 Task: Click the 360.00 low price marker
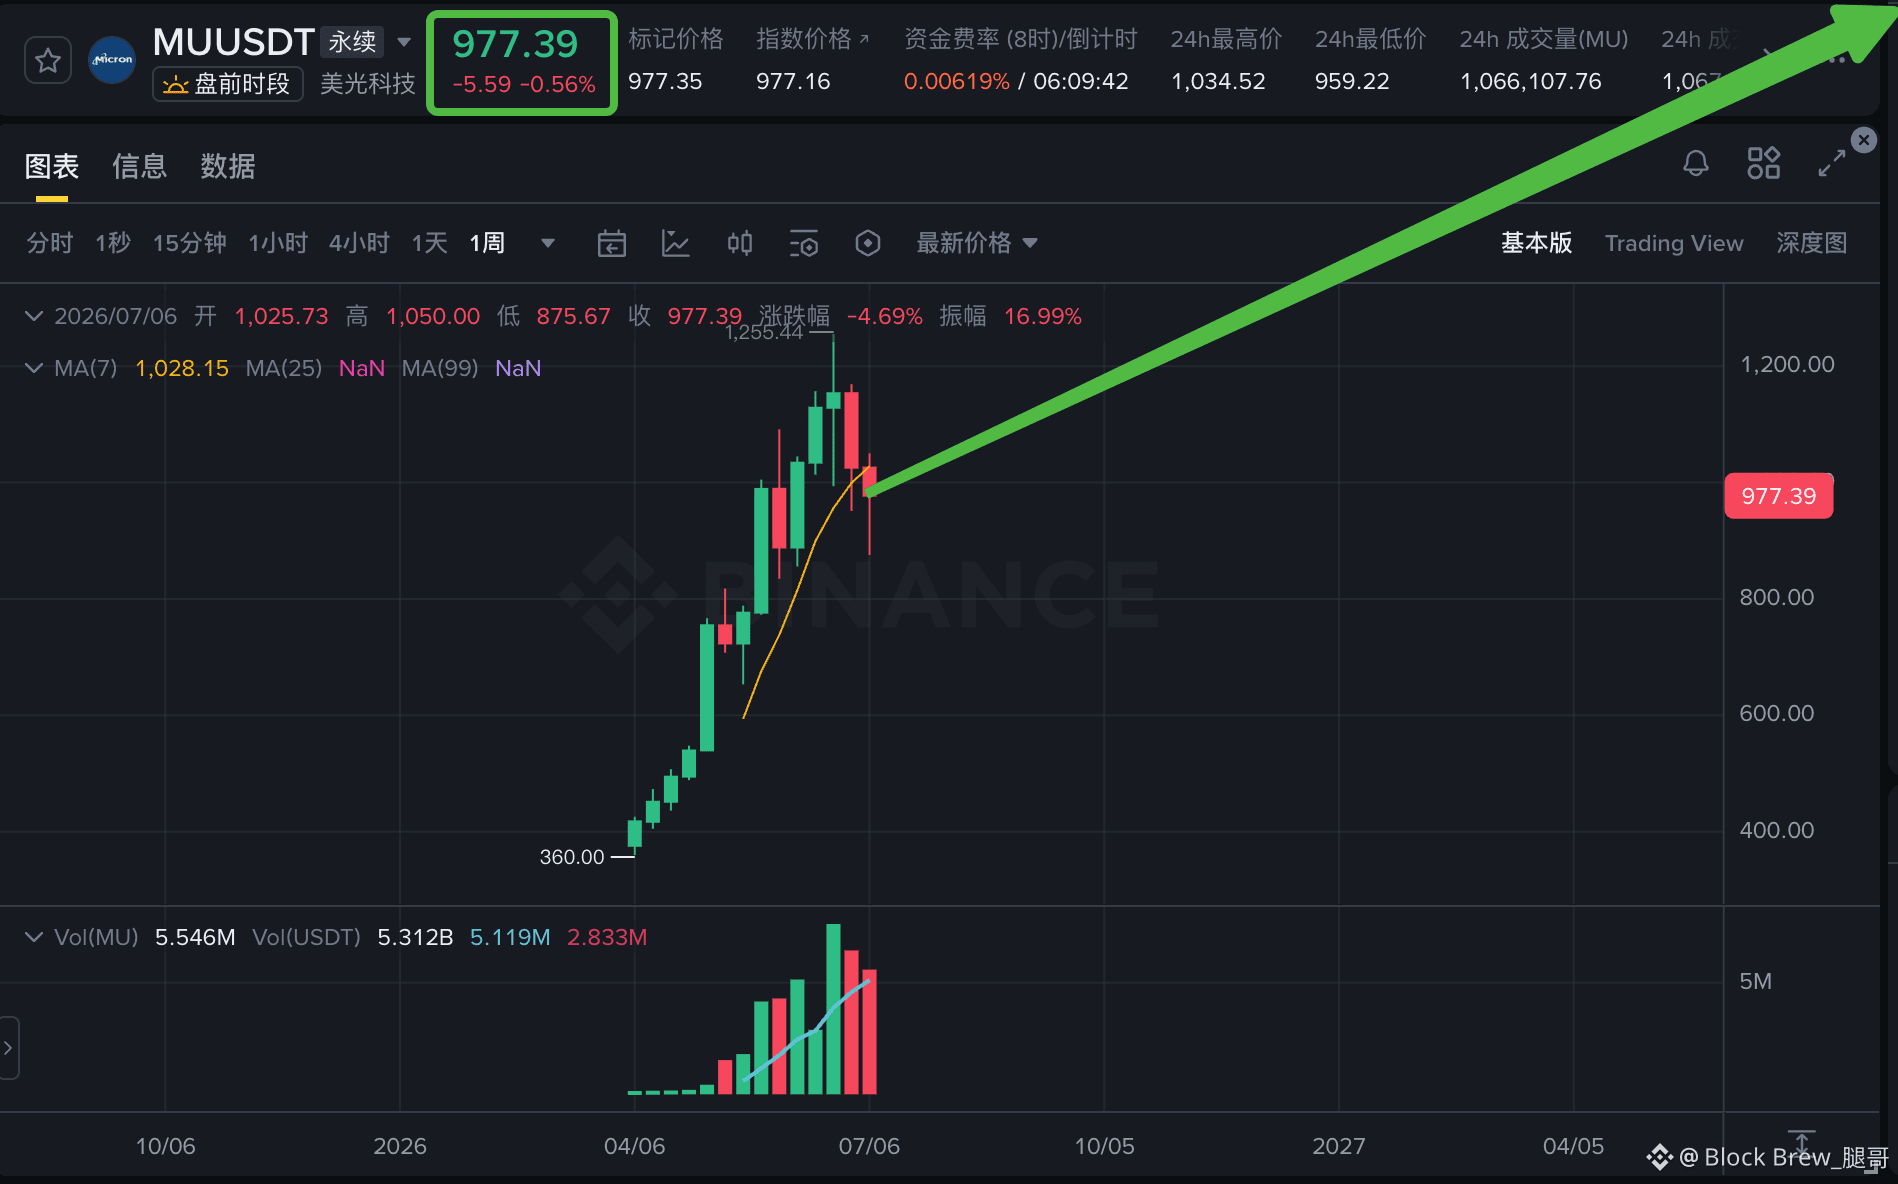click(x=572, y=857)
